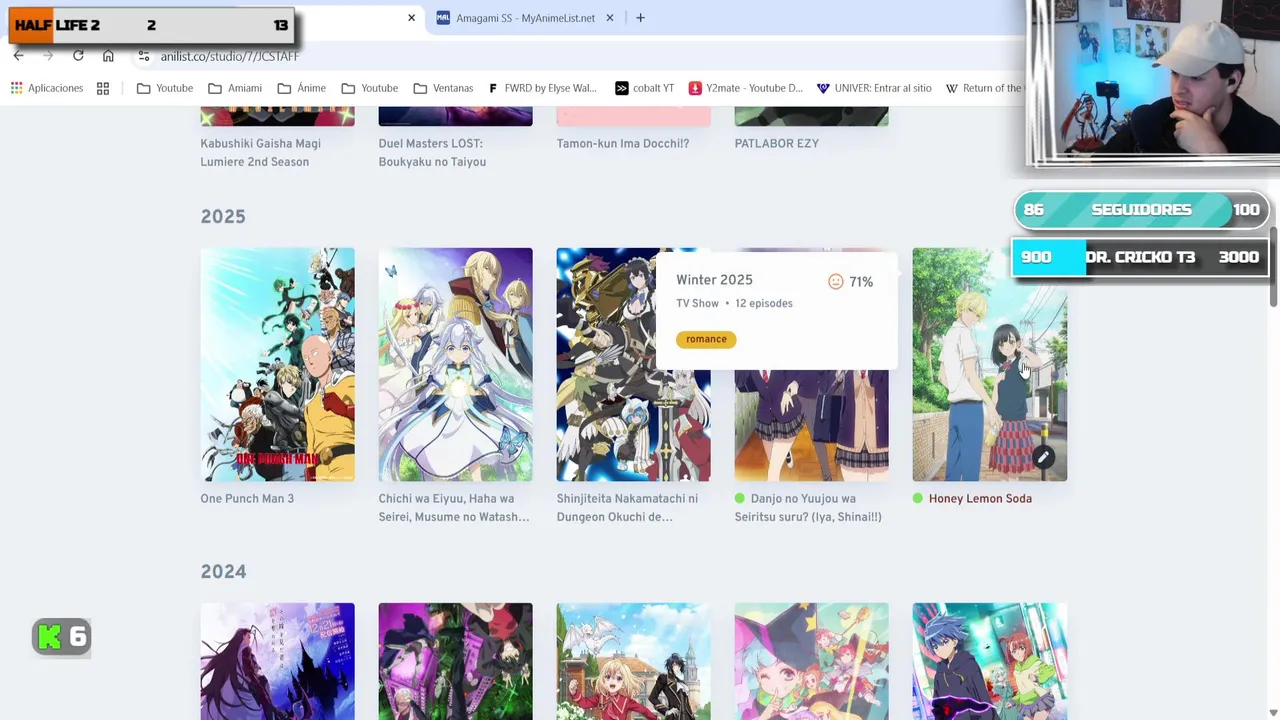Open the Amiami bookmark folder
This screenshot has height=720, width=1280.
click(235, 88)
